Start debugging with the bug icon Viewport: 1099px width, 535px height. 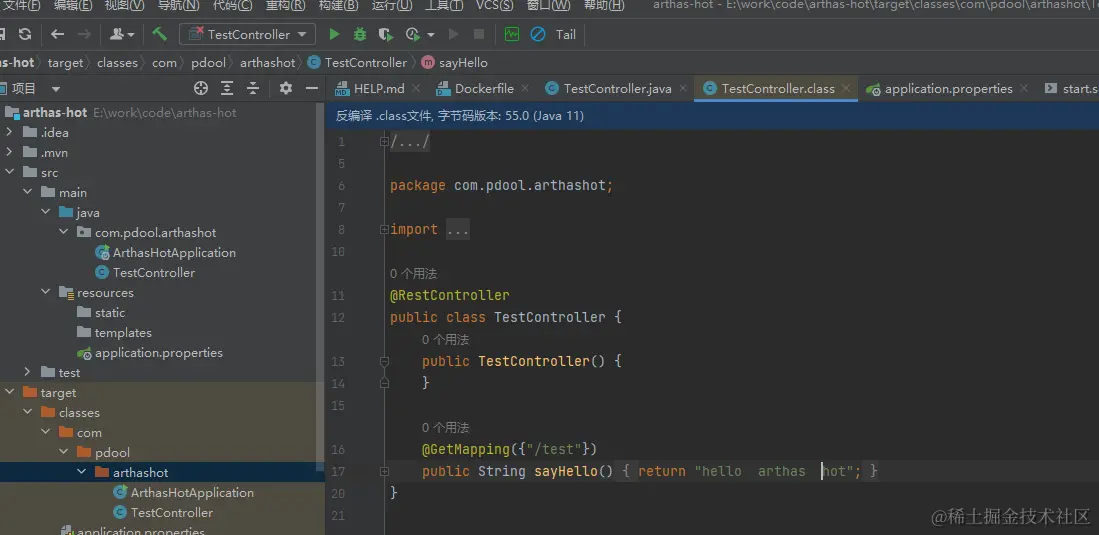point(360,34)
